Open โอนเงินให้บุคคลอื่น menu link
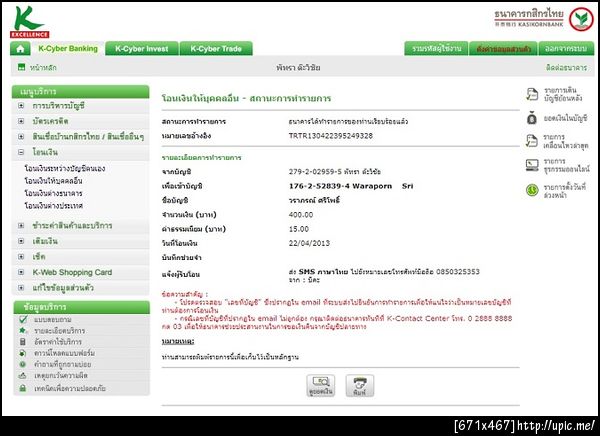600x436 pixels. [x=53, y=181]
